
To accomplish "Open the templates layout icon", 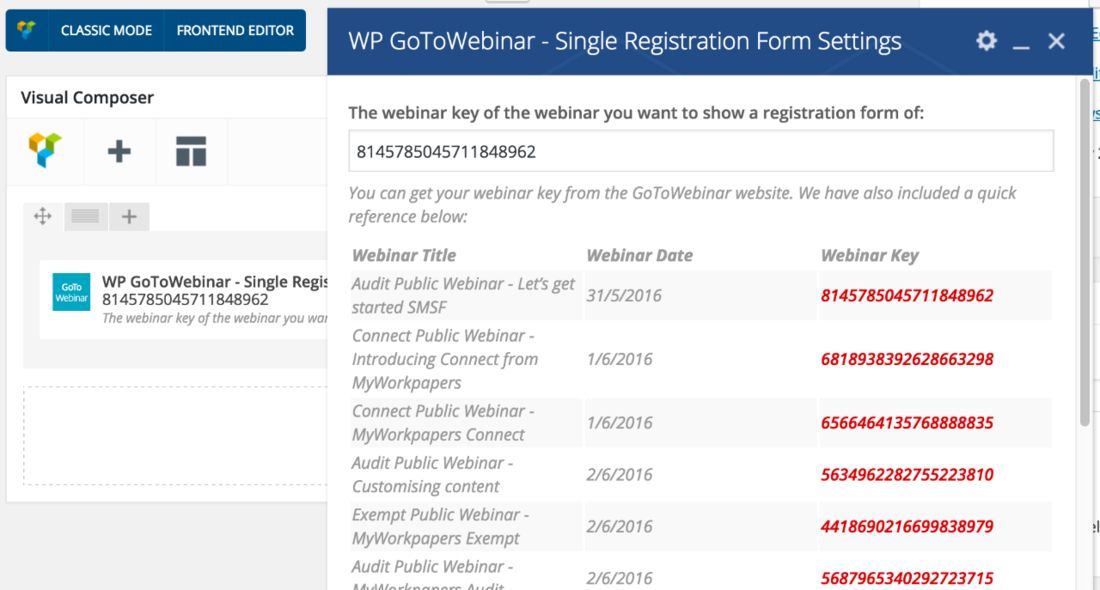I will [x=191, y=151].
